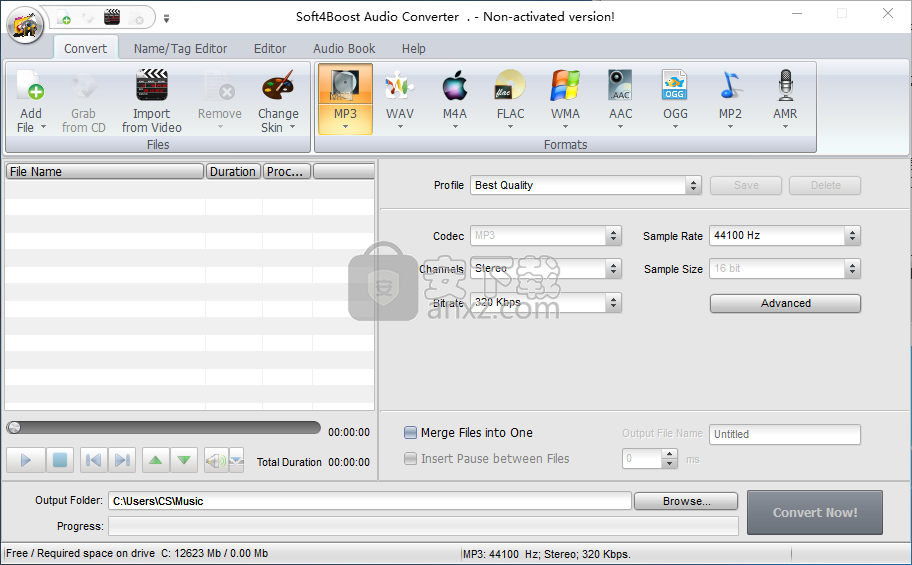
Task: Click the Save profile button
Action: pos(746,185)
